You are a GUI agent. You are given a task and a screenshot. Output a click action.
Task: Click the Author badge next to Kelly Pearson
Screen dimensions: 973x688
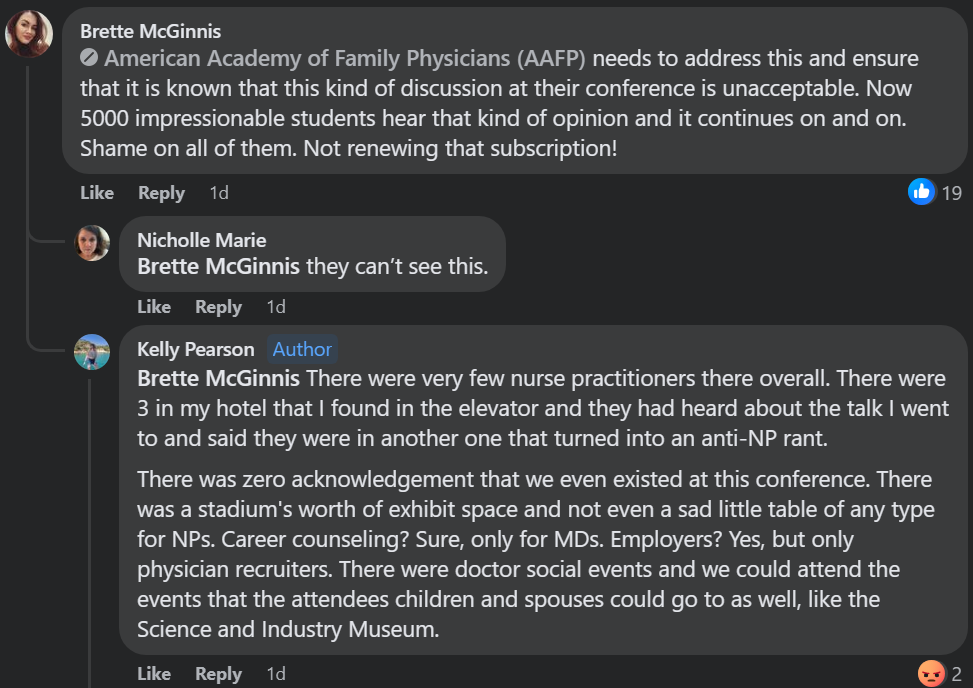[302, 349]
